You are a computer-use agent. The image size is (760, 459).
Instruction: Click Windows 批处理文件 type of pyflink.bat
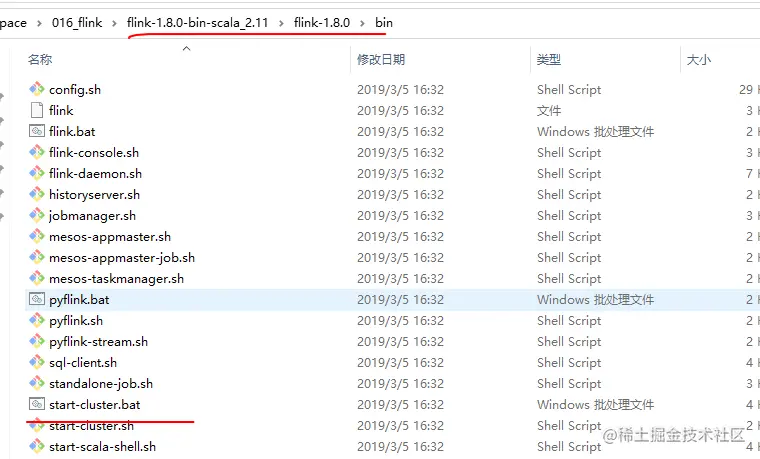tap(595, 300)
